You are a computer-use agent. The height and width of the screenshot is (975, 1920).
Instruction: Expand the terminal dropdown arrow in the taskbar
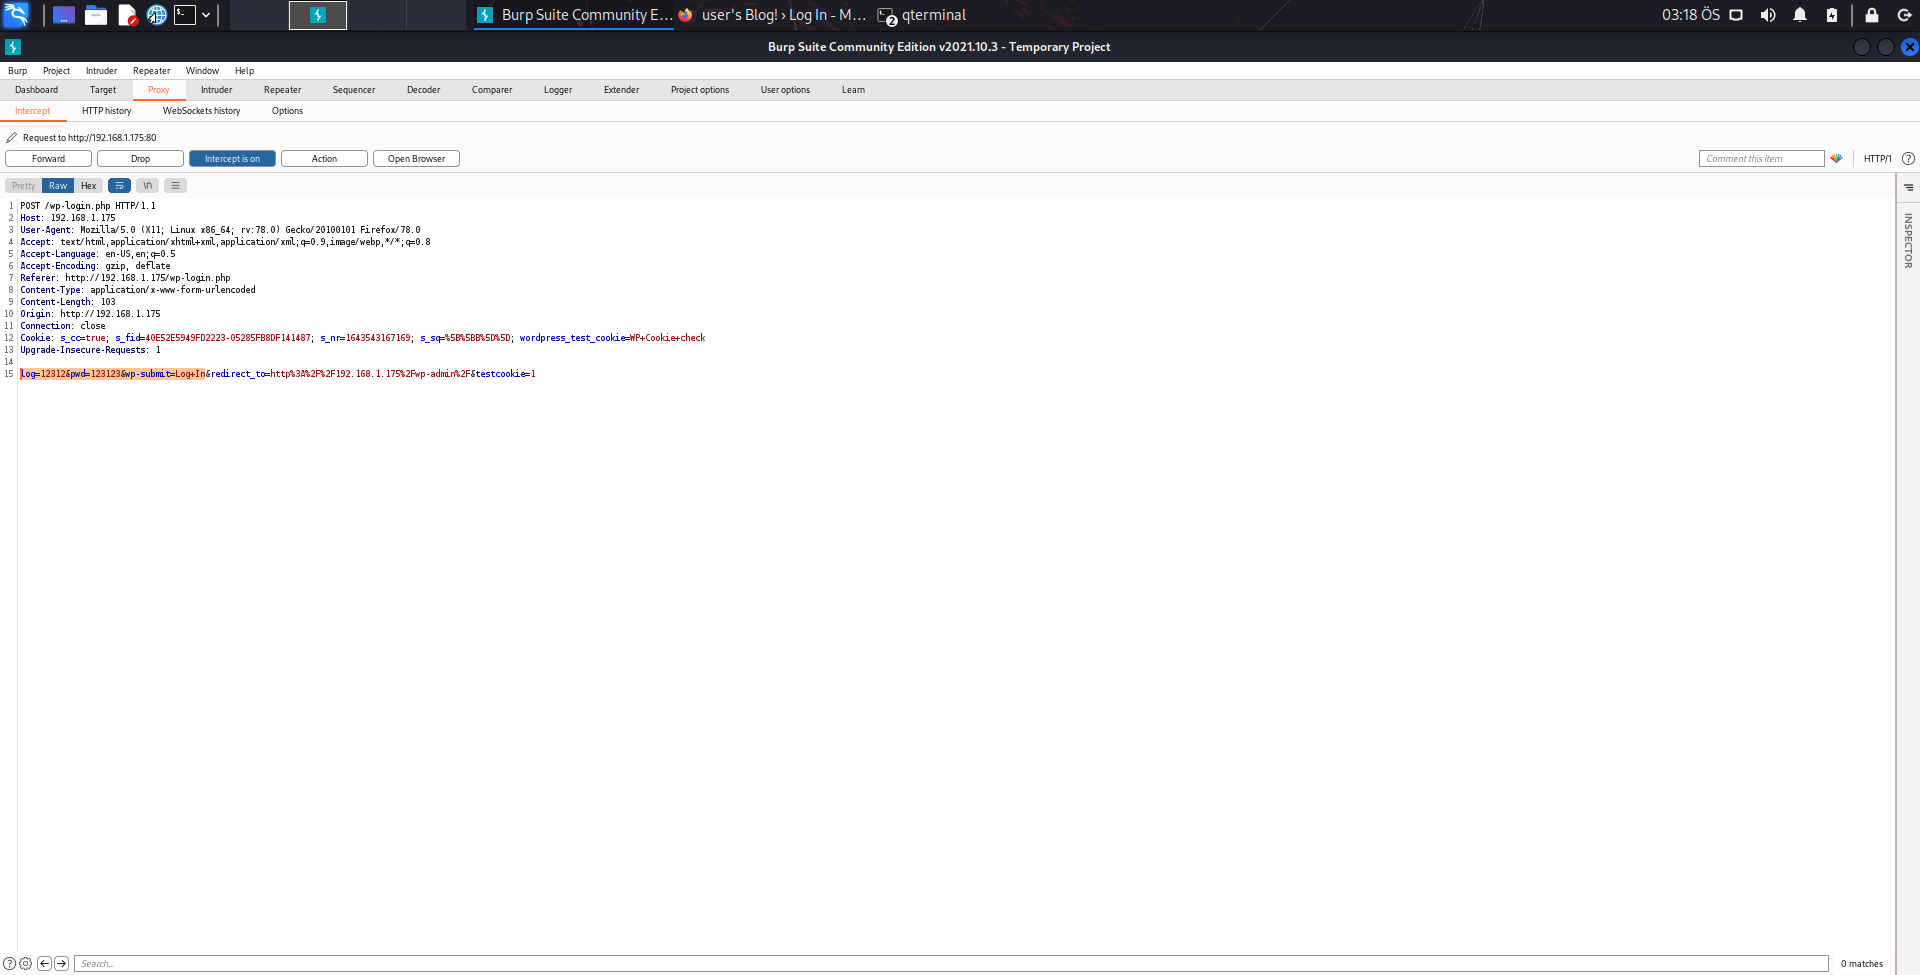tap(206, 15)
